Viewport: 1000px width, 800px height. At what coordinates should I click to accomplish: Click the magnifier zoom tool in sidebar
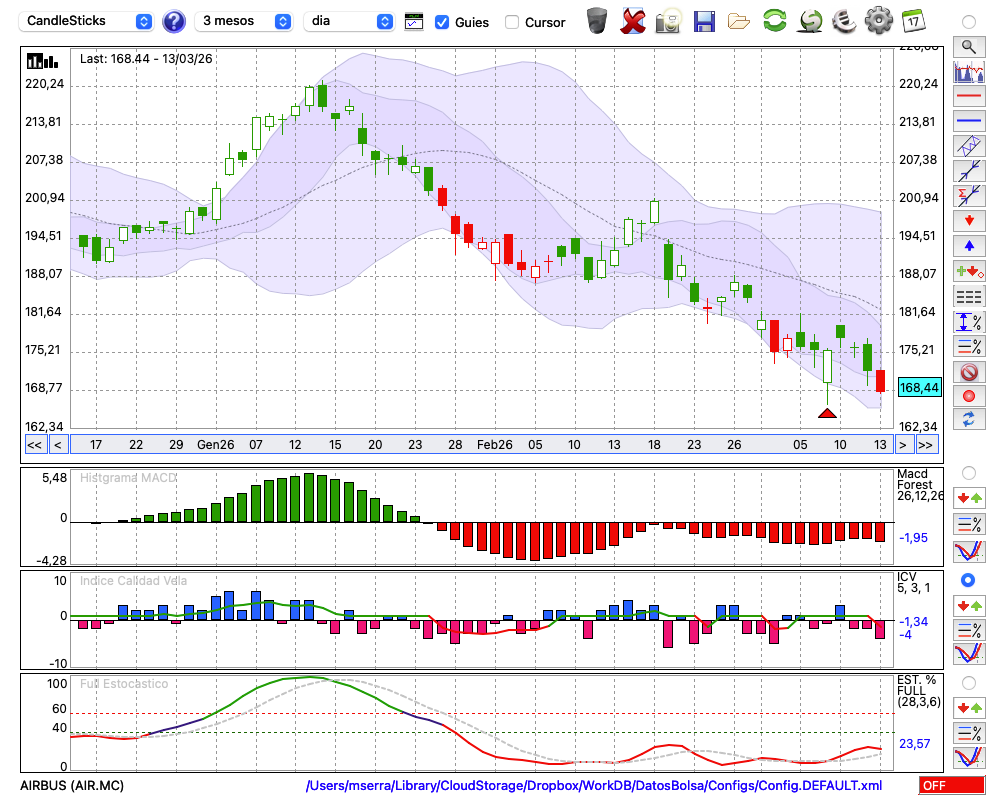click(x=968, y=46)
